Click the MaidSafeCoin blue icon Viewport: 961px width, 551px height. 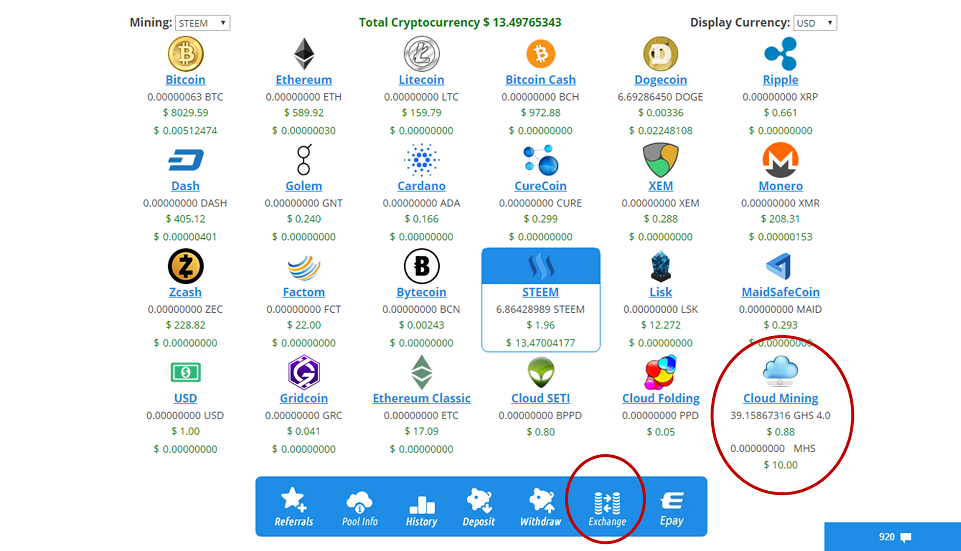[779, 267]
